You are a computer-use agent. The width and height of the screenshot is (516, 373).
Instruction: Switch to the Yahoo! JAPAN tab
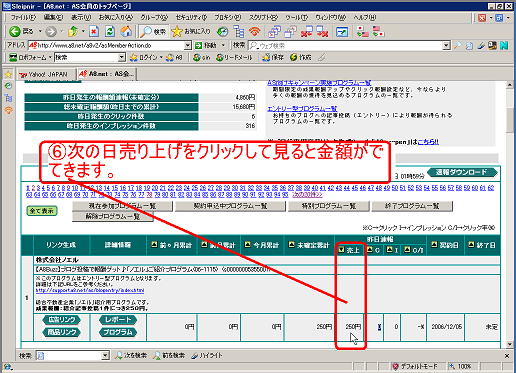pyautogui.click(x=44, y=74)
